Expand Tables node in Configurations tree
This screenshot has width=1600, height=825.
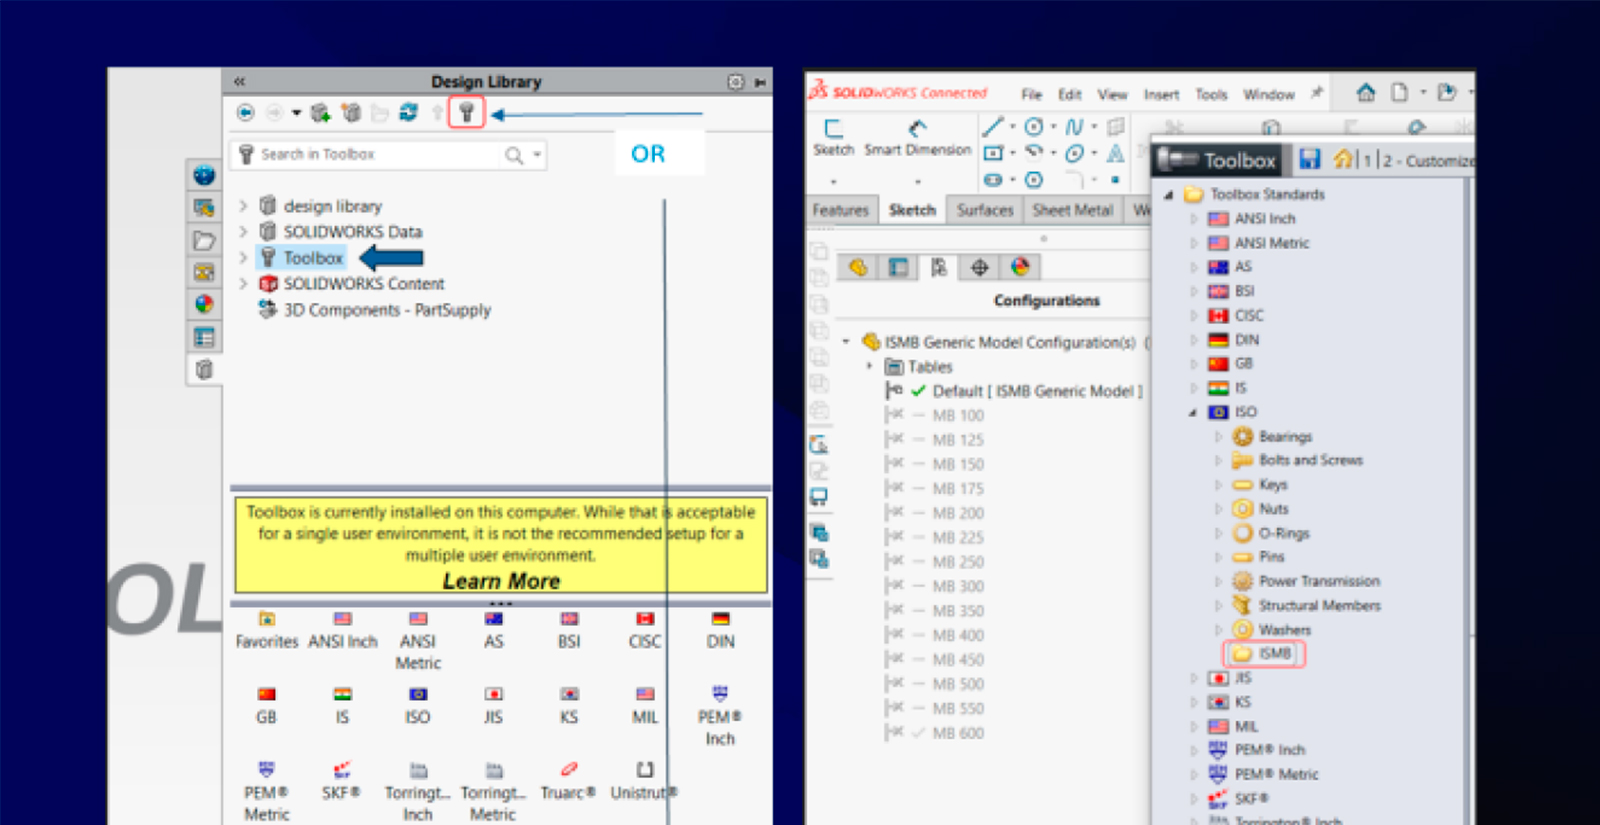click(x=869, y=367)
